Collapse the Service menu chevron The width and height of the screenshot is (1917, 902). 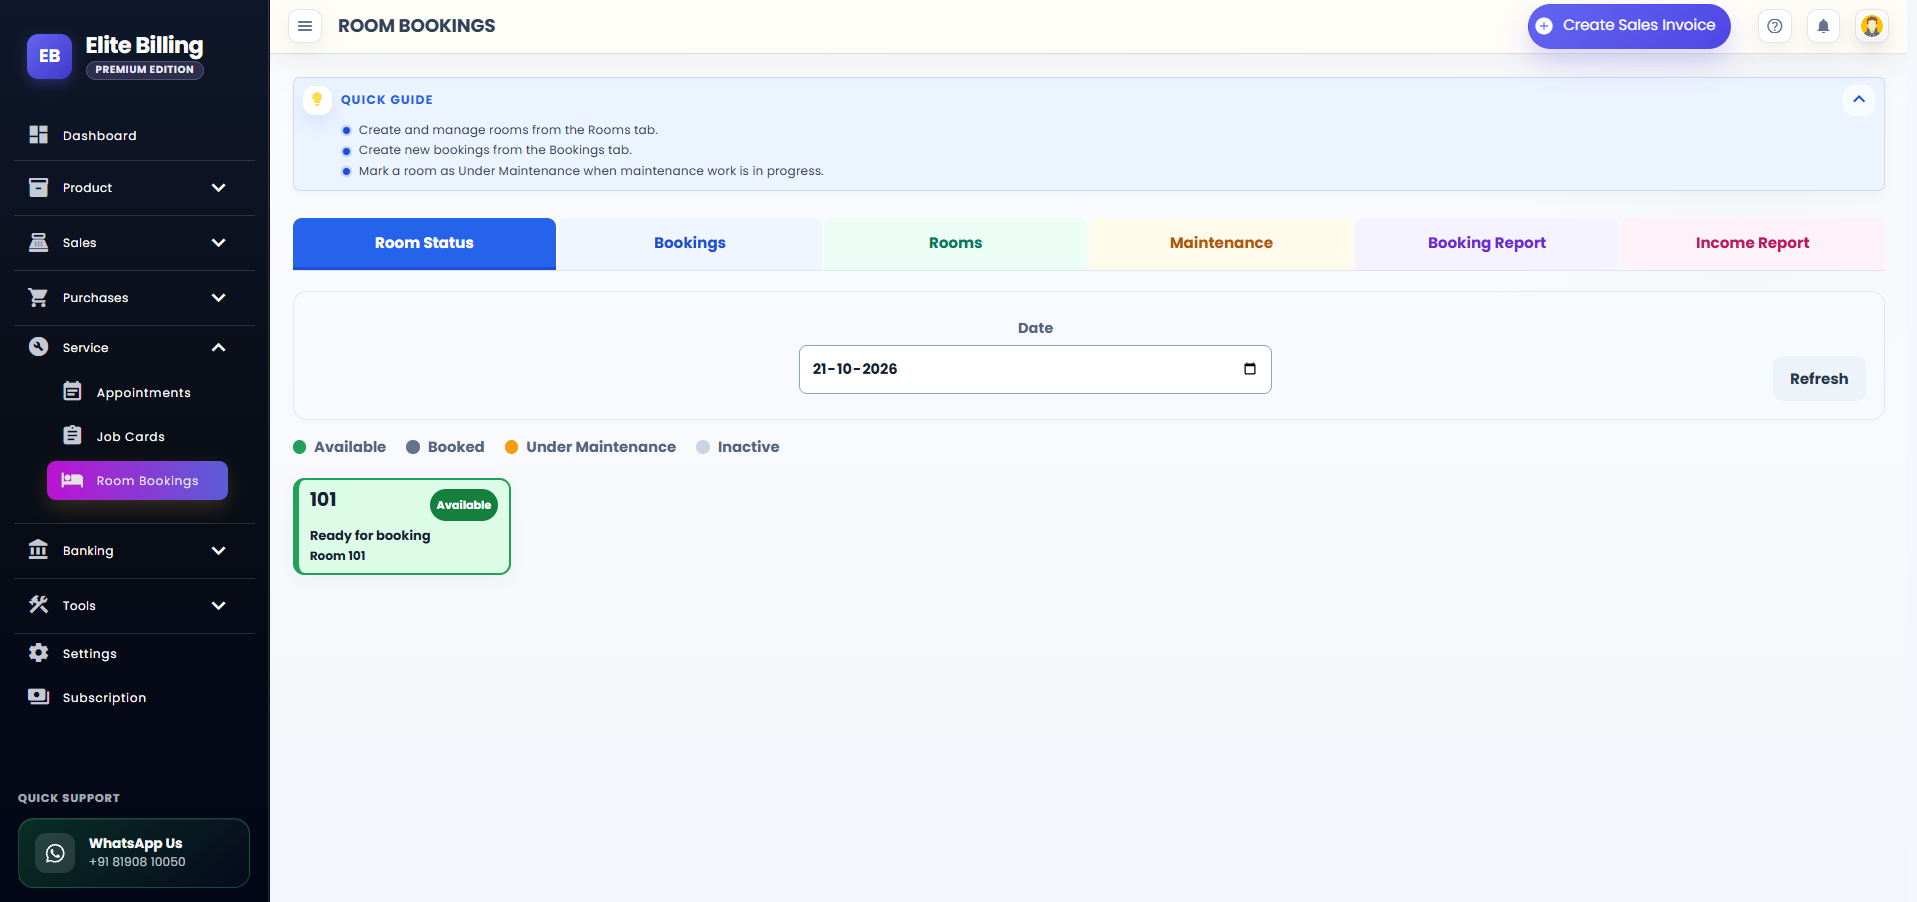coord(218,347)
